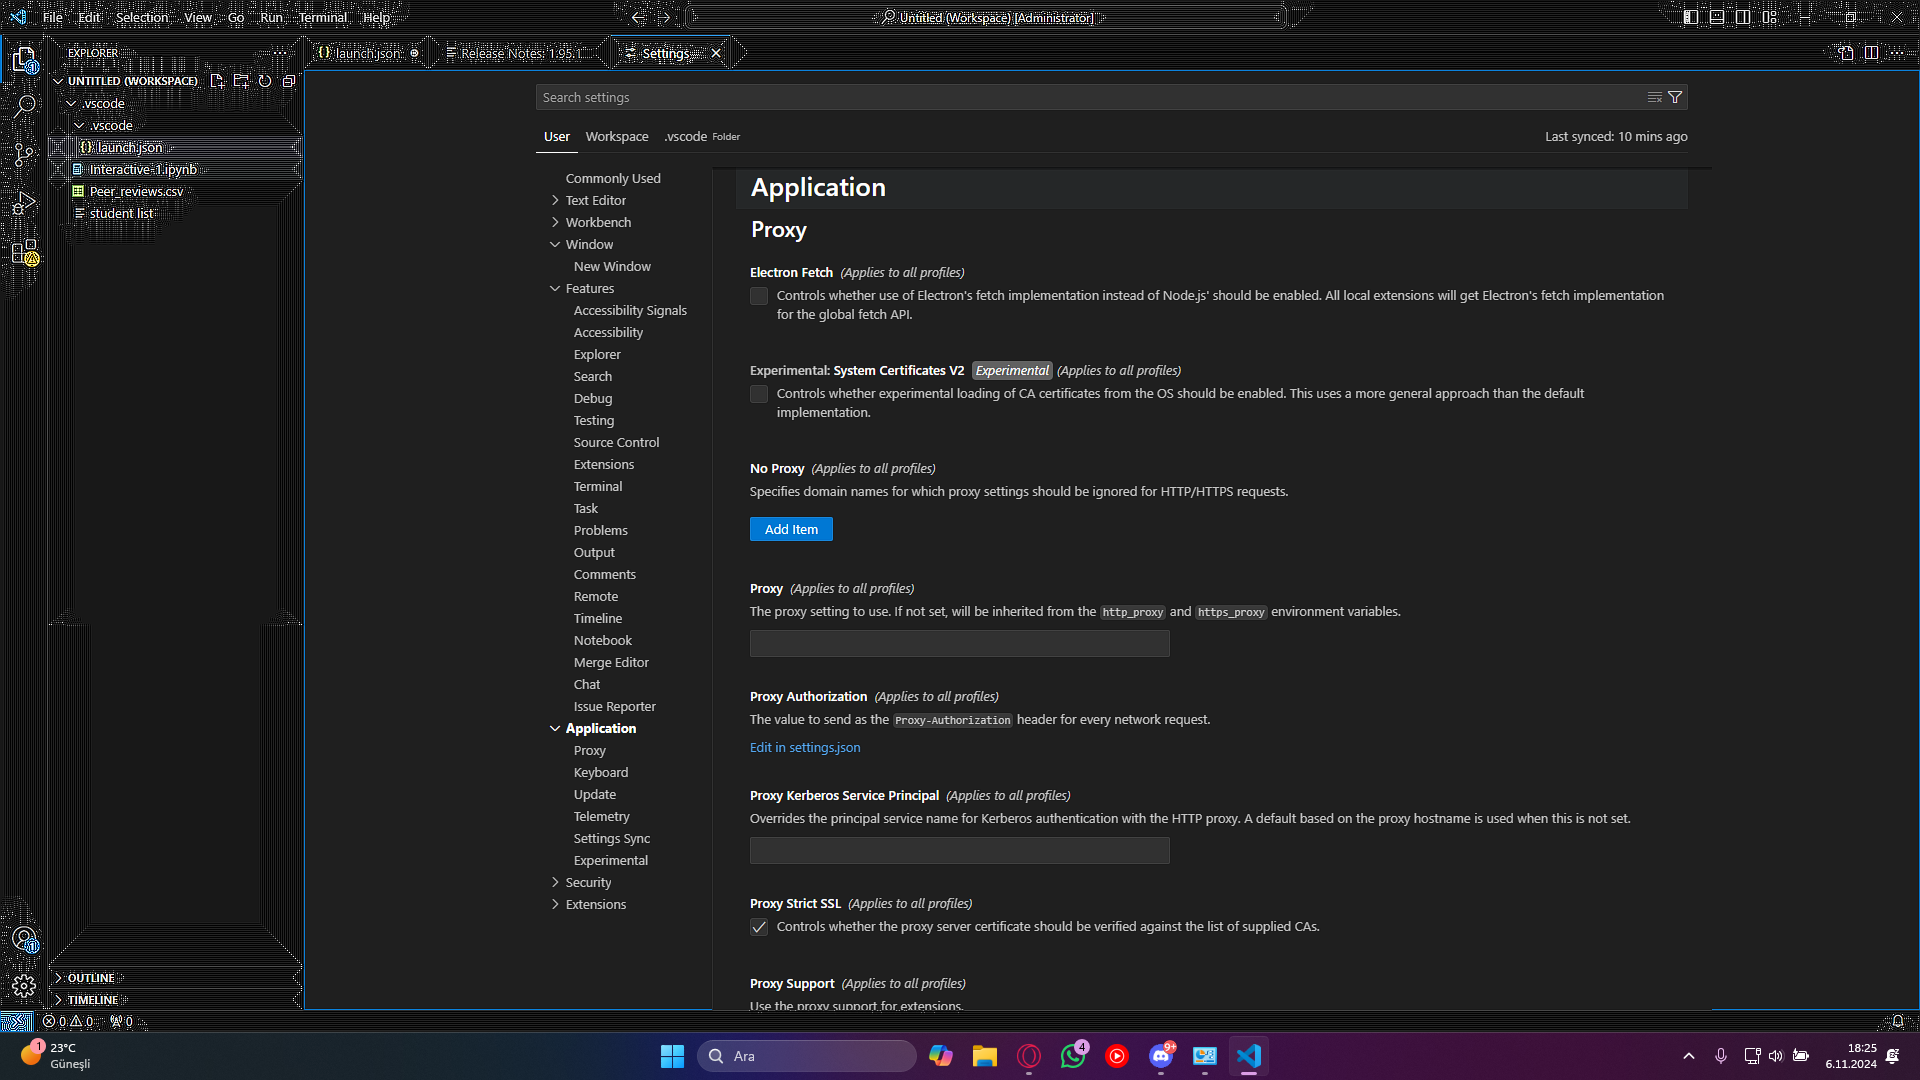This screenshot has height=1080, width=1920.
Task: Open Settings (JSON) editor icon
Action: pos(1846,53)
